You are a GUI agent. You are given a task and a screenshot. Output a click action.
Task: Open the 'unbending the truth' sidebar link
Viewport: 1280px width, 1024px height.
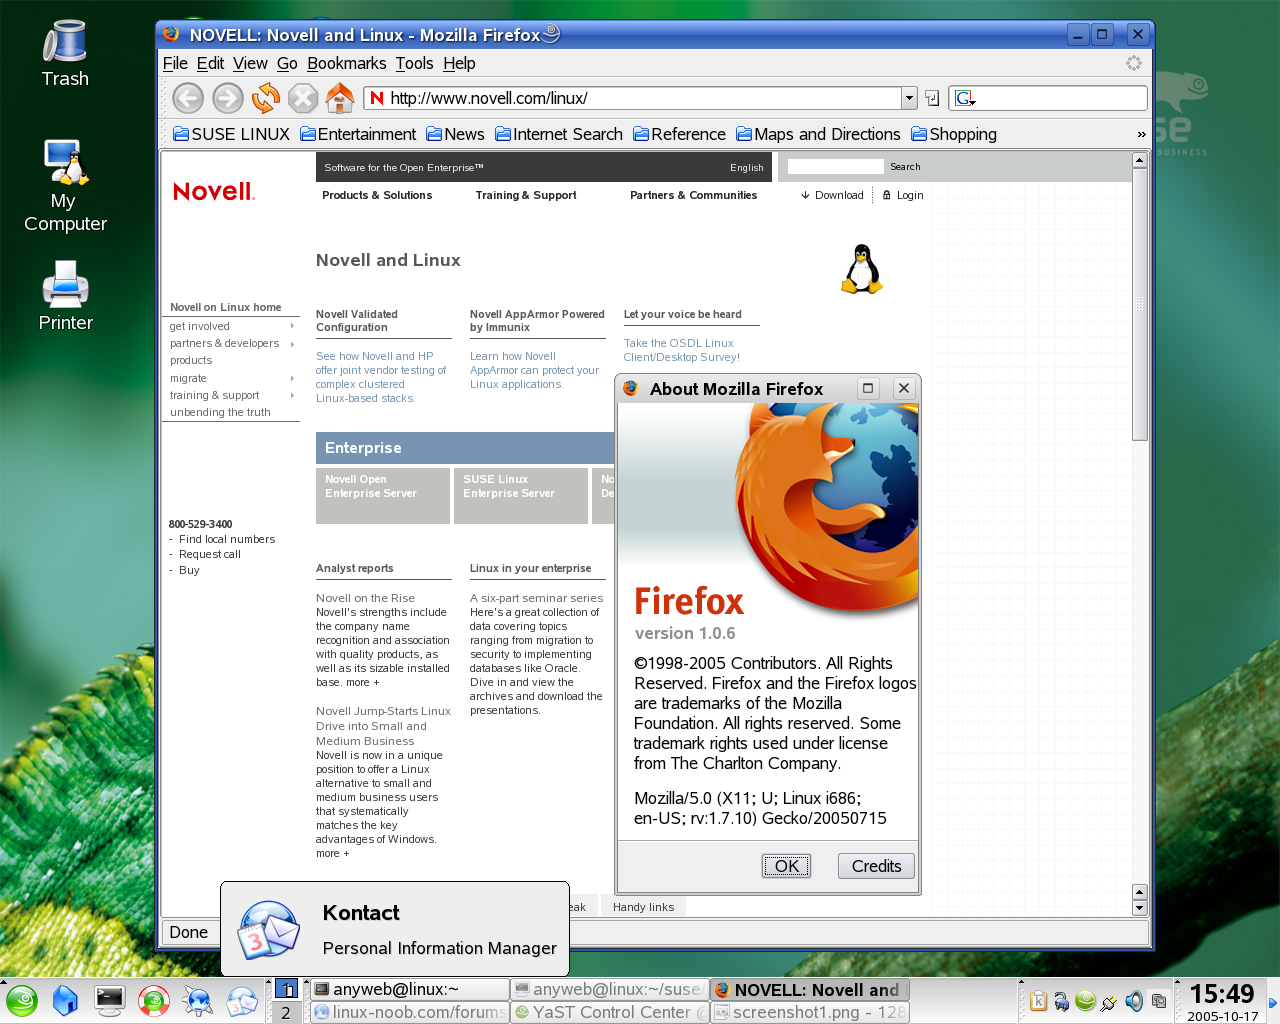pos(220,412)
